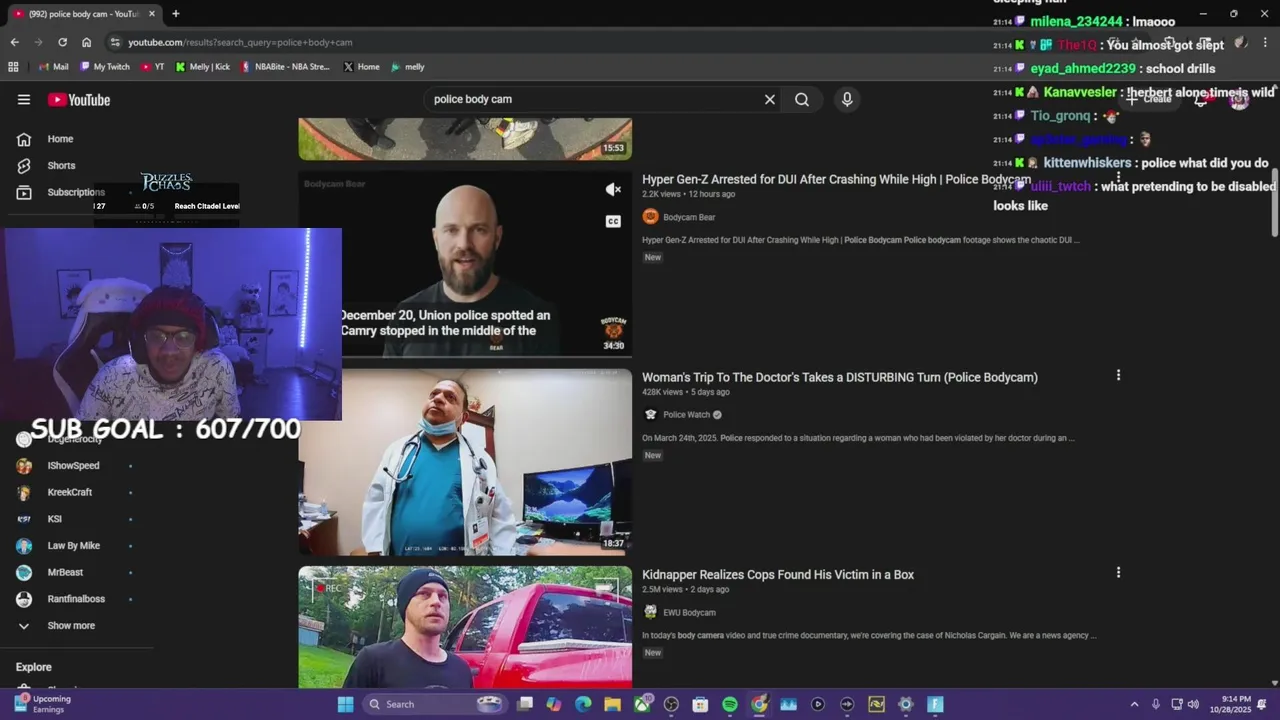Open the Police Watch channel link
Viewport: 1280px width, 720px height.
686,414
